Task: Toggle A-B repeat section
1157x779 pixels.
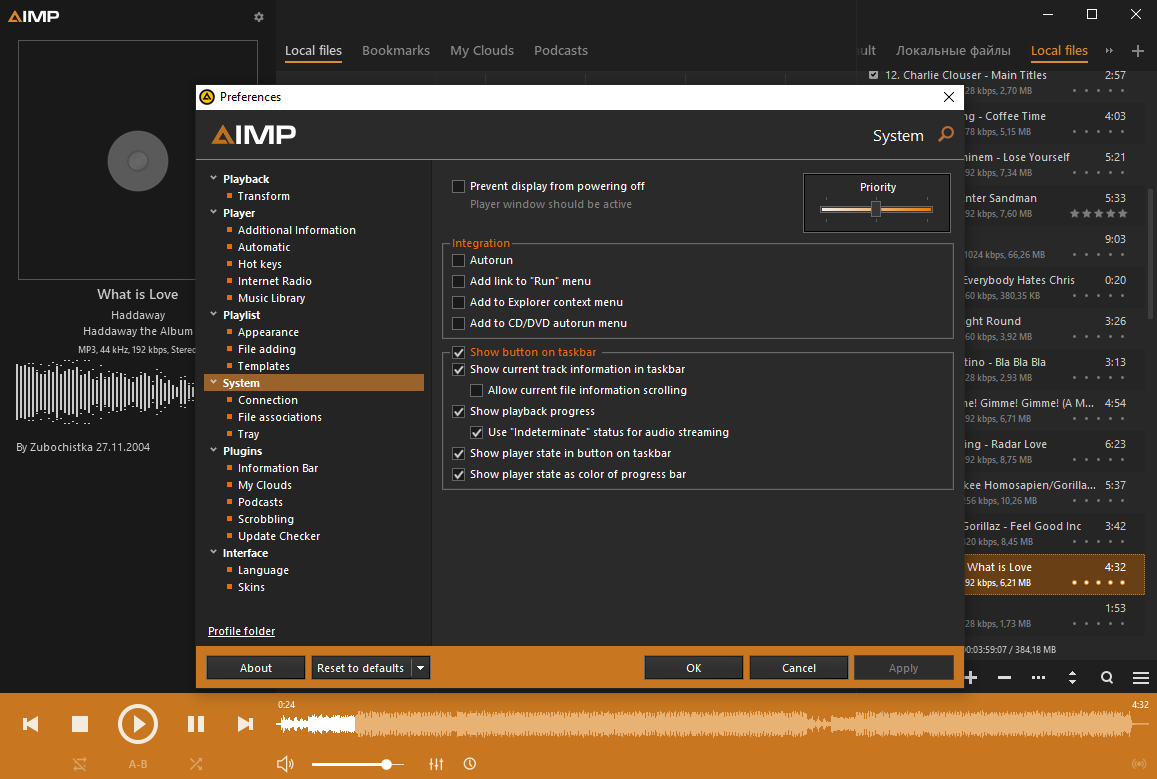Action: tap(138, 764)
